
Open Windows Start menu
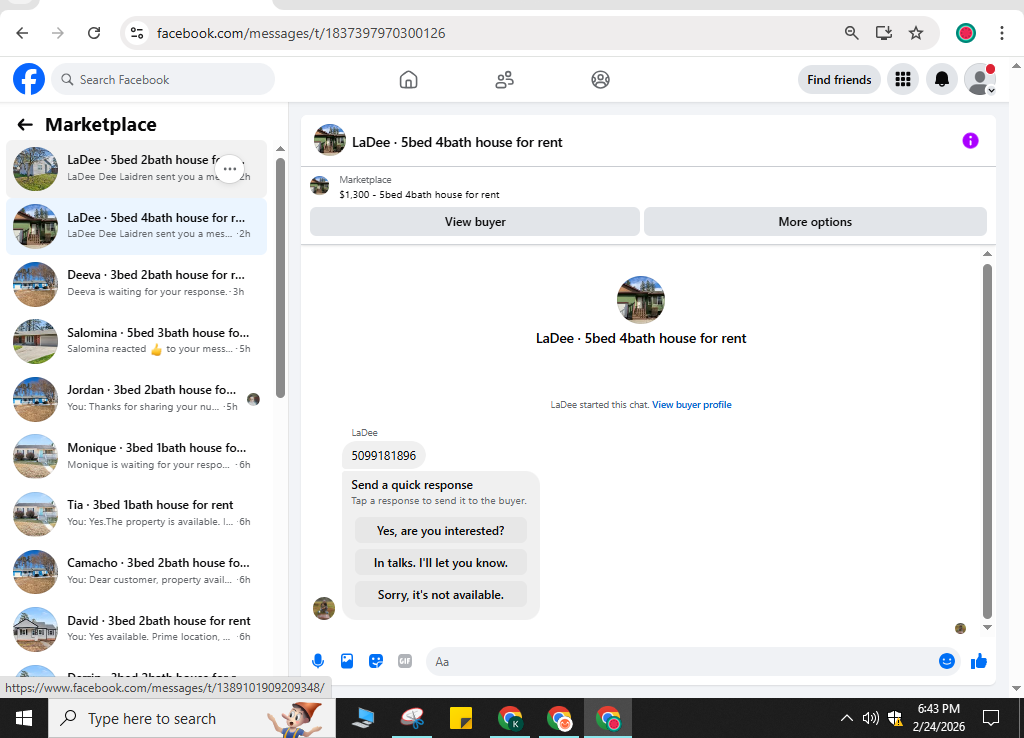point(24,718)
